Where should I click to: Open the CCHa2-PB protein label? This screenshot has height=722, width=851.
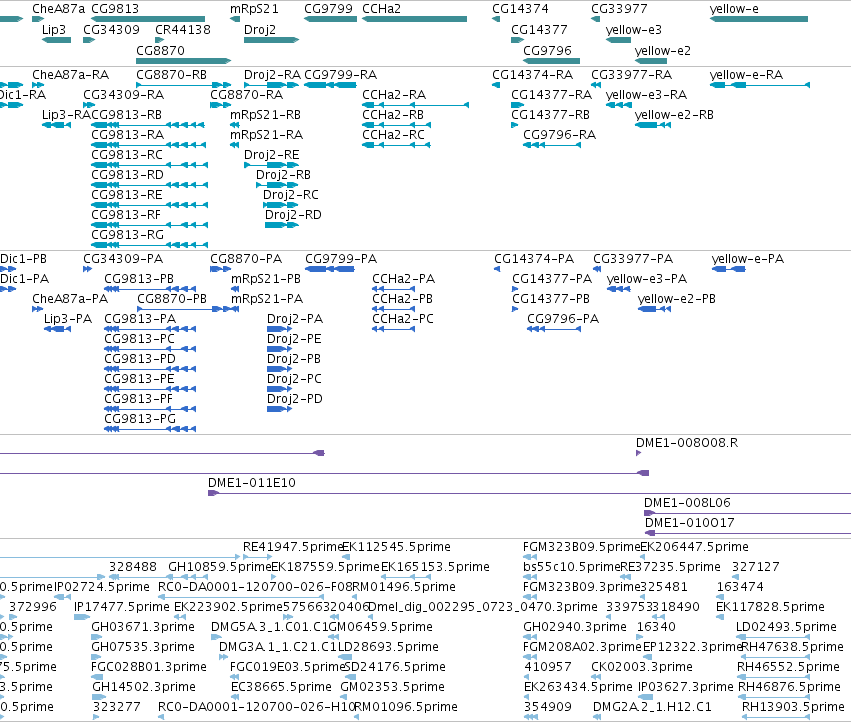pos(403,299)
